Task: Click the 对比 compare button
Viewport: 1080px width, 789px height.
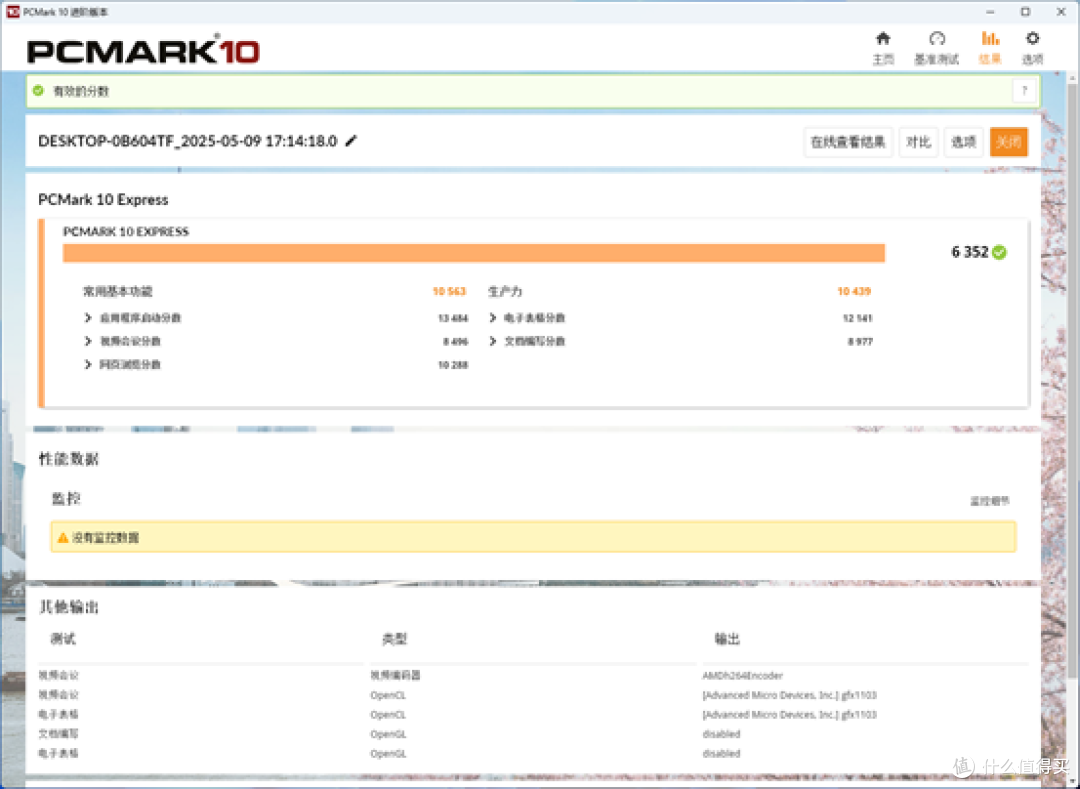Action: coord(918,142)
